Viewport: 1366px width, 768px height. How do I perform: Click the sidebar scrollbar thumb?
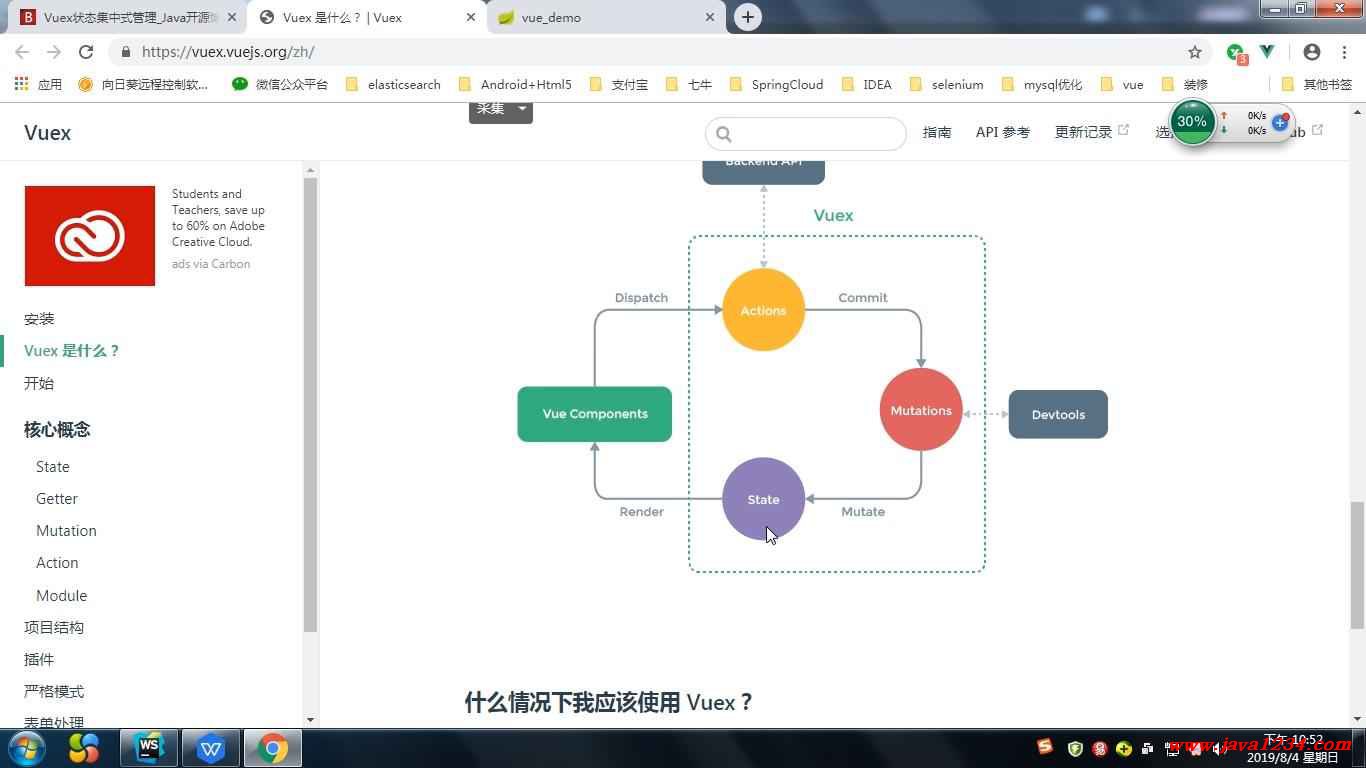click(x=310, y=405)
